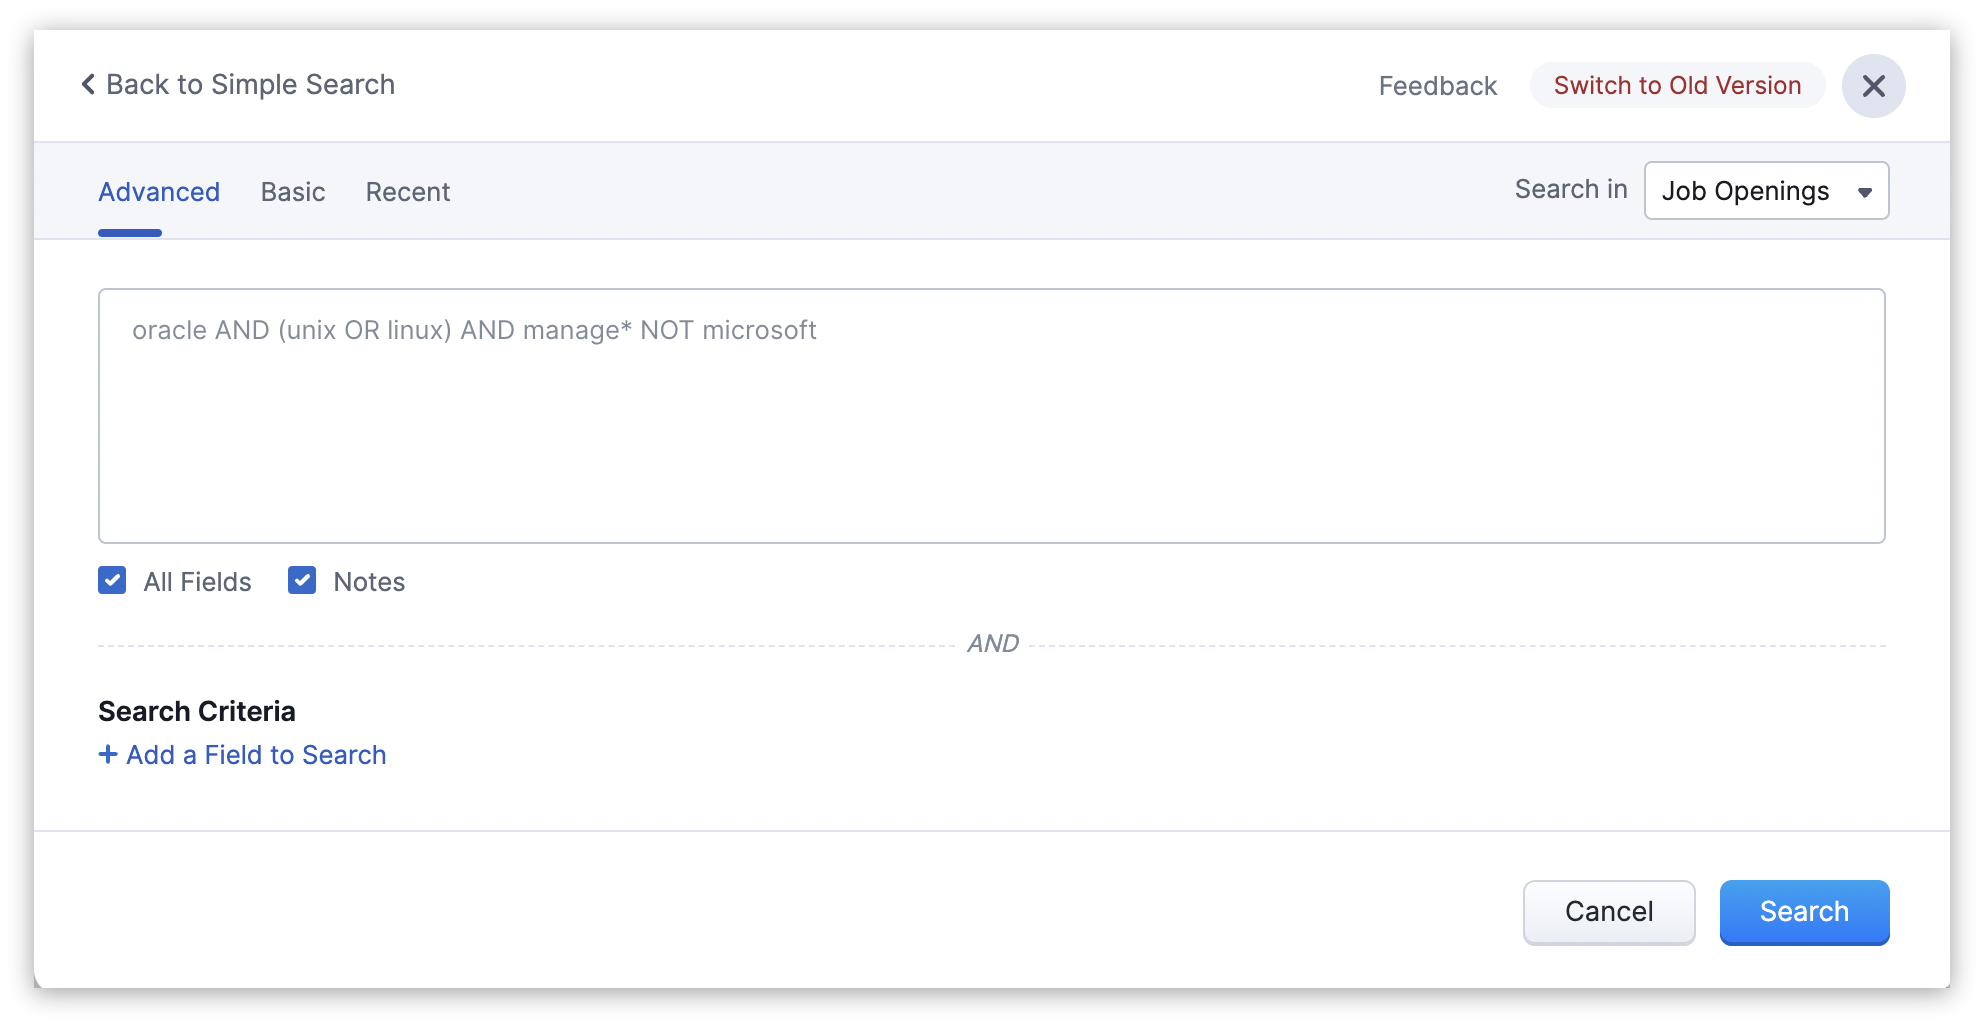Open the Recent searches tab
This screenshot has height=1026, width=1984.
pyautogui.click(x=408, y=192)
